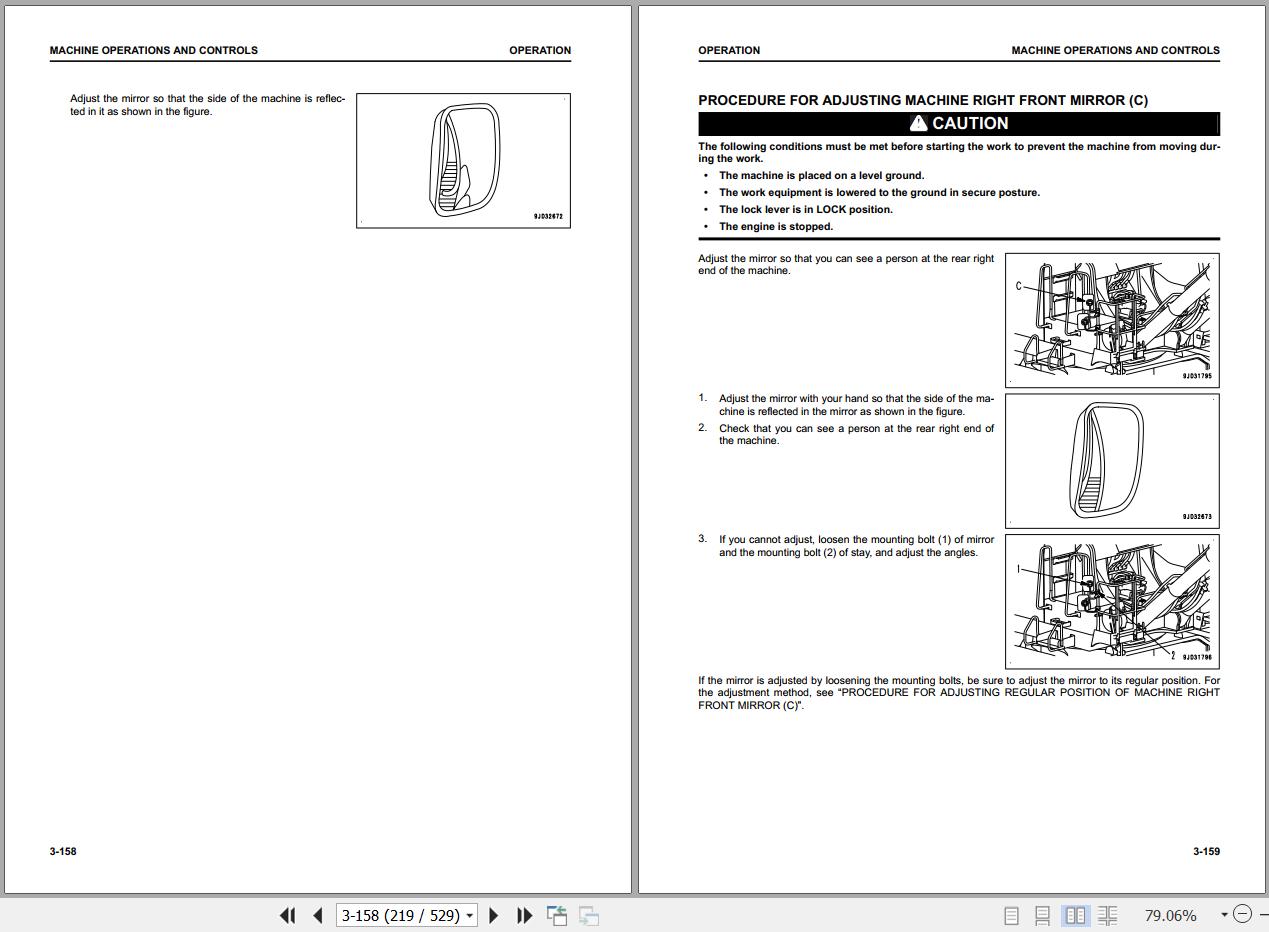The width and height of the screenshot is (1269, 932).
Task: Click 'The lock lever is in LOCK position.'
Action: 806,209
